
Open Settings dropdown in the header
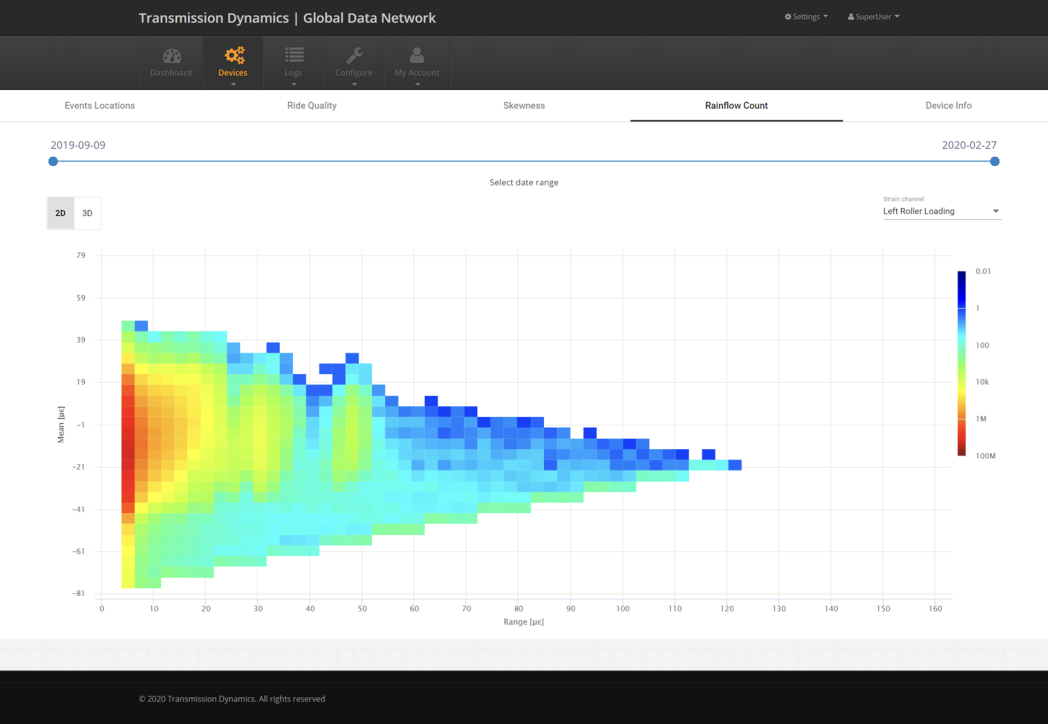(806, 16)
